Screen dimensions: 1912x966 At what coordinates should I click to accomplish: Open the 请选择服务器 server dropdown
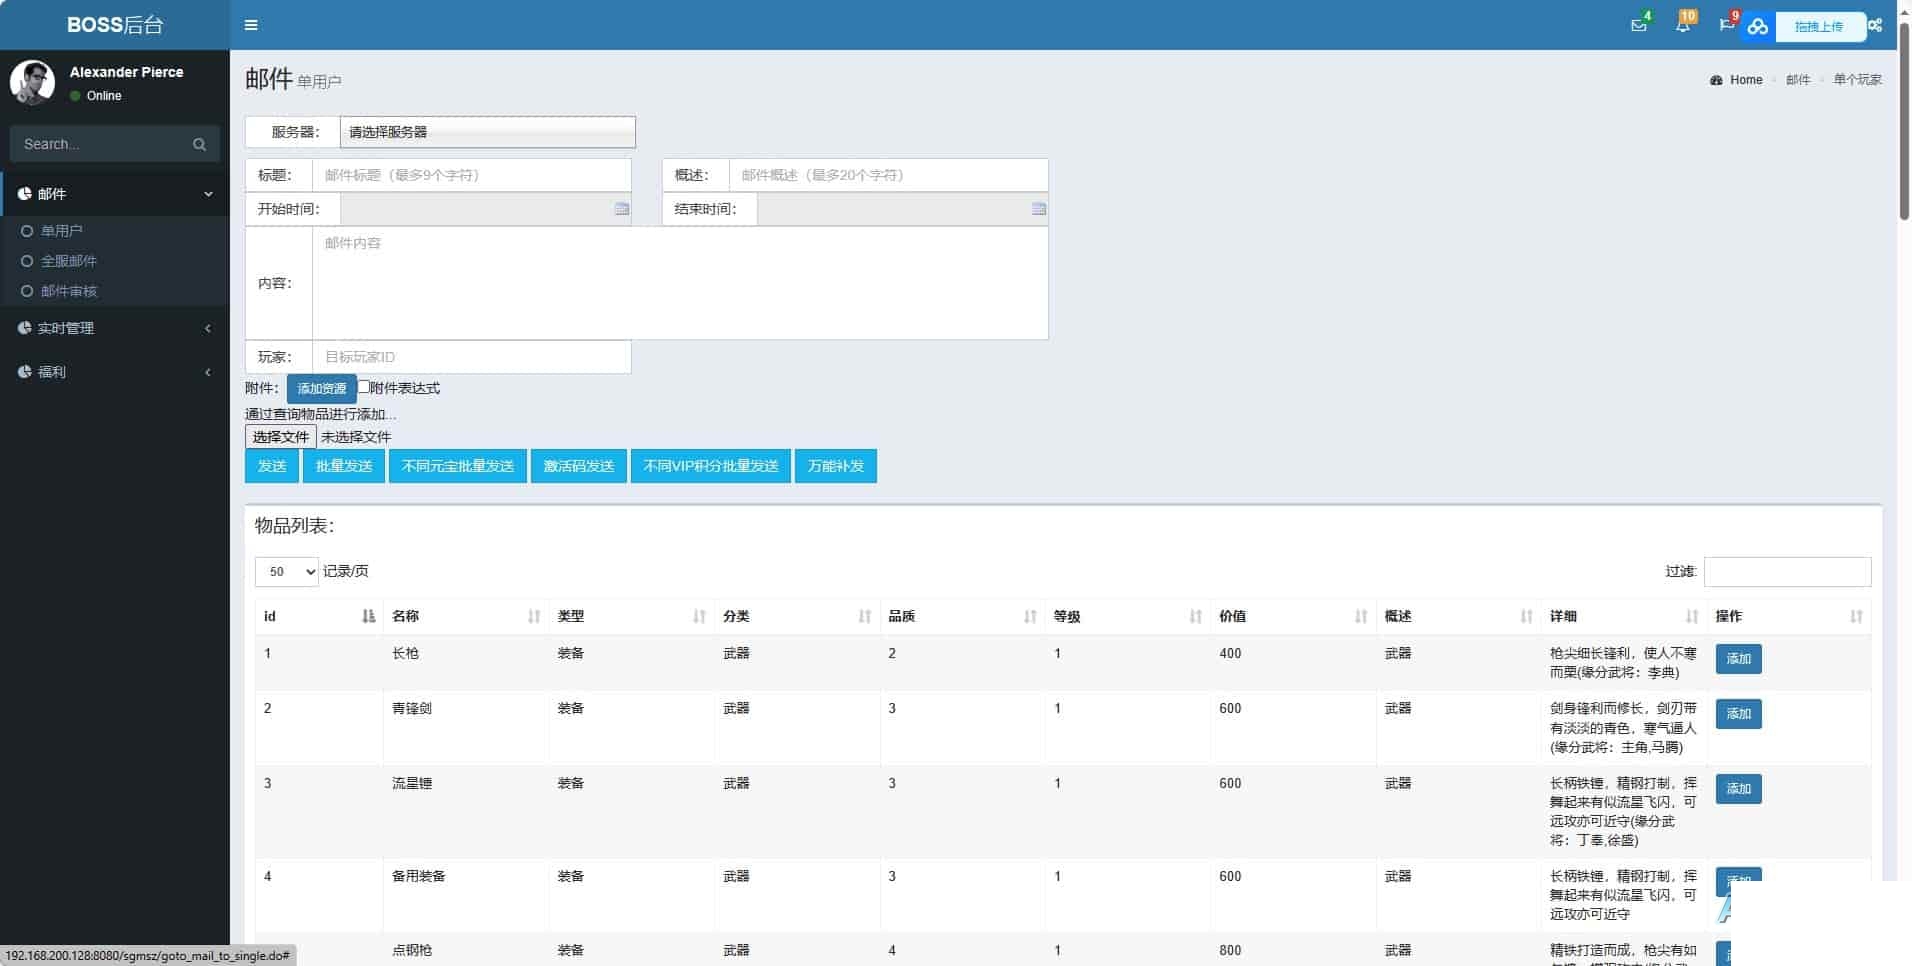[488, 132]
